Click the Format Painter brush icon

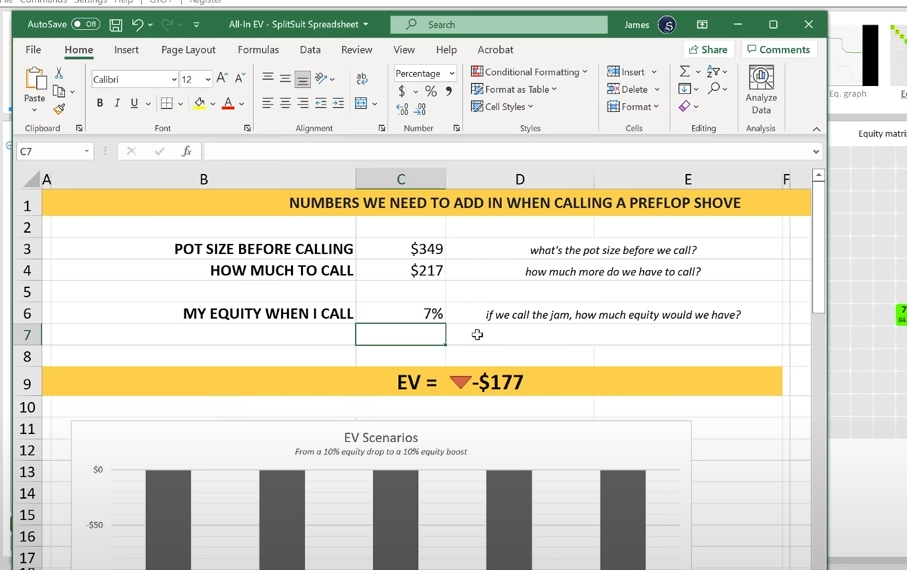[x=59, y=109]
